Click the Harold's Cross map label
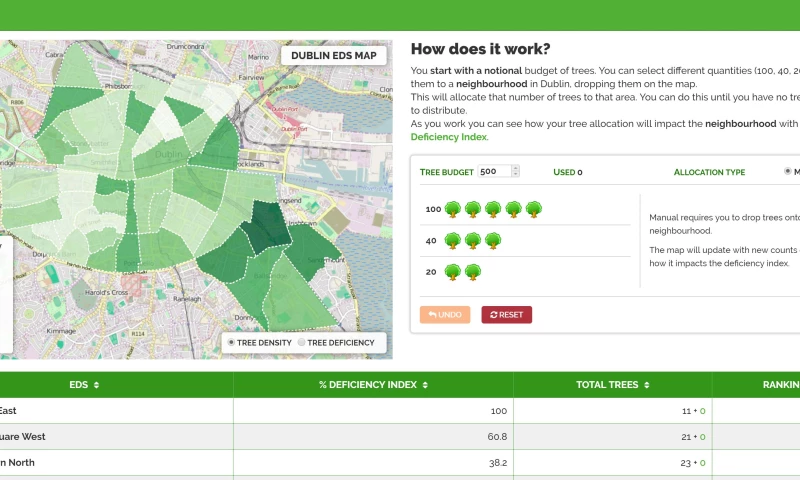The height and width of the screenshot is (480, 800). point(106,293)
